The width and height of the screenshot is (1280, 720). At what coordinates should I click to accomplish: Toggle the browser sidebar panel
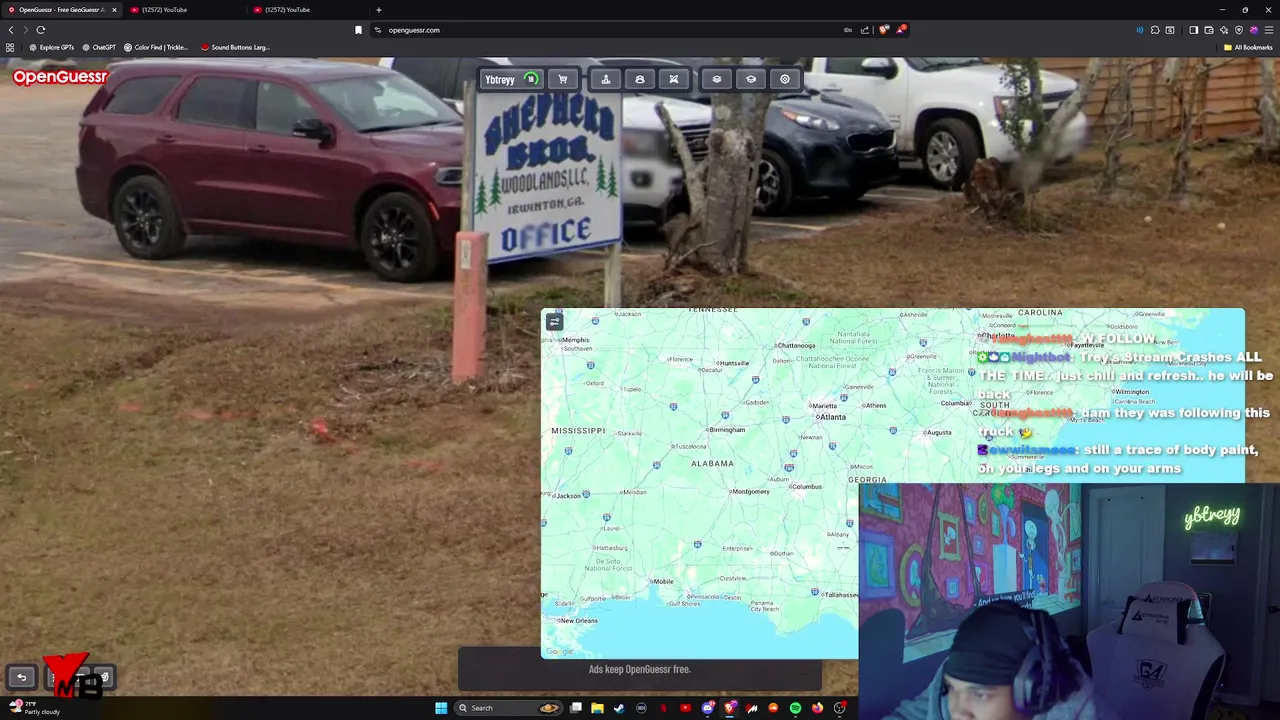coord(1193,30)
